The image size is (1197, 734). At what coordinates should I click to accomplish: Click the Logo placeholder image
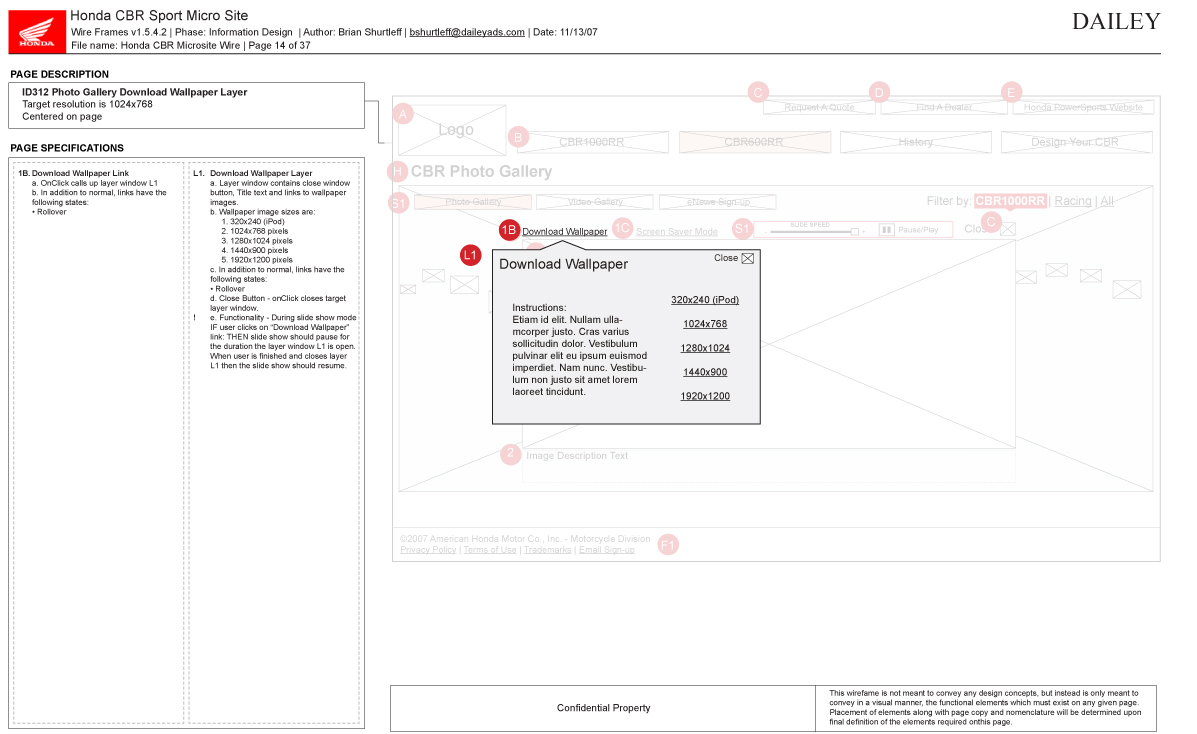pyautogui.click(x=452, y=130)
